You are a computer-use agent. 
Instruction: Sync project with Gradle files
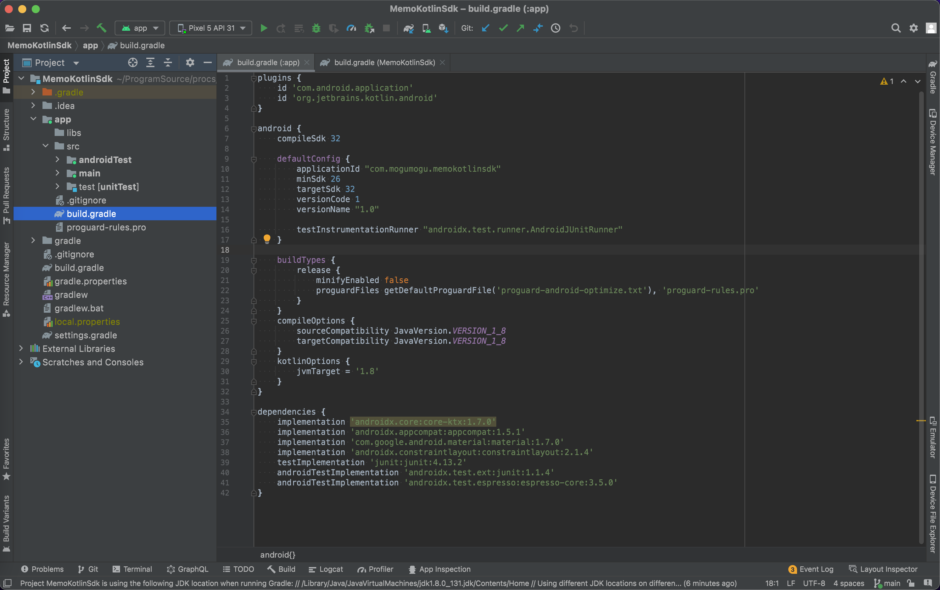408,28
